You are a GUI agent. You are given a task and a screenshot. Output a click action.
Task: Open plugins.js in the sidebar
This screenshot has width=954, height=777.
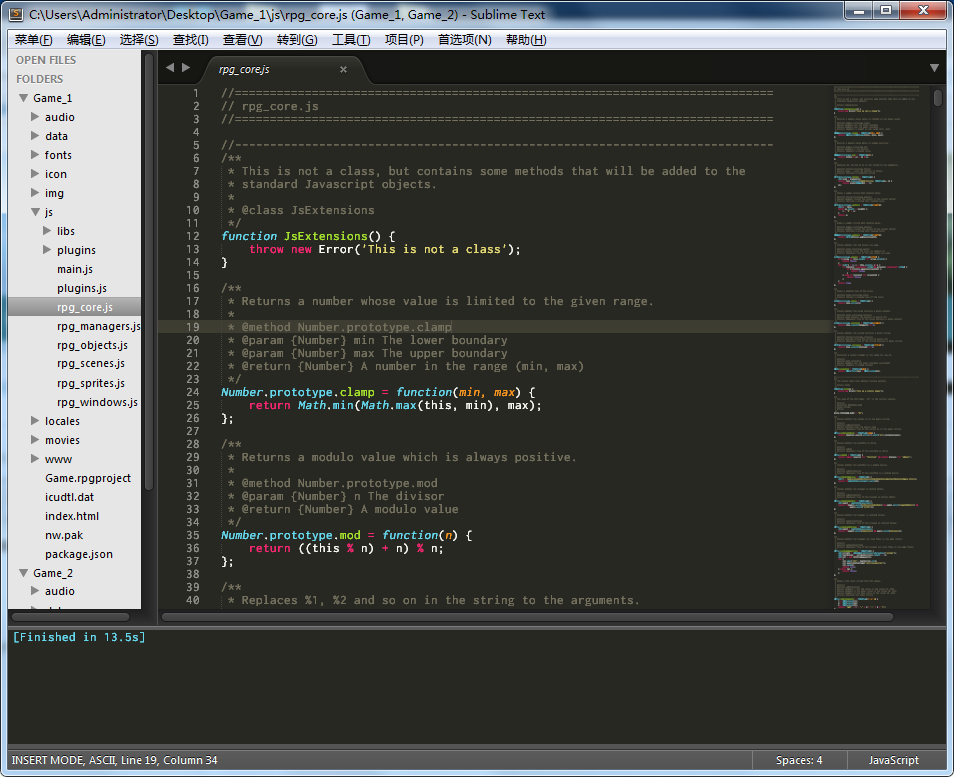pos(82,288)
